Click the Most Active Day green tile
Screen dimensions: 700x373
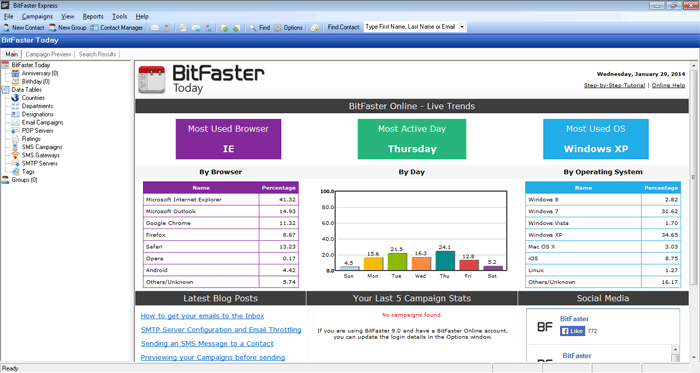(412, 139)
